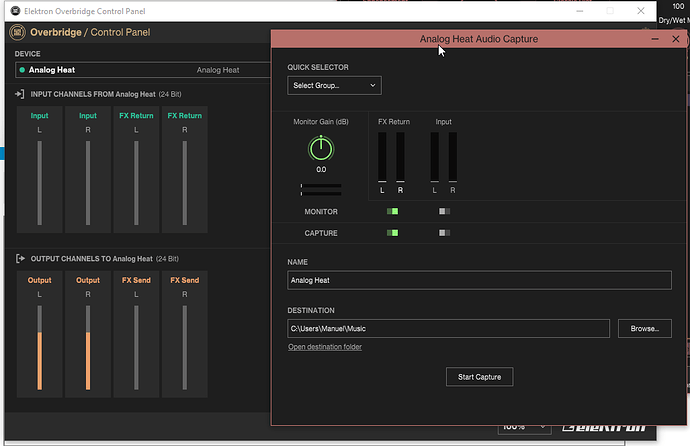Click the QUICK SELECTOR label
Viewport: 690px width, 446px height.
(318, 67)
